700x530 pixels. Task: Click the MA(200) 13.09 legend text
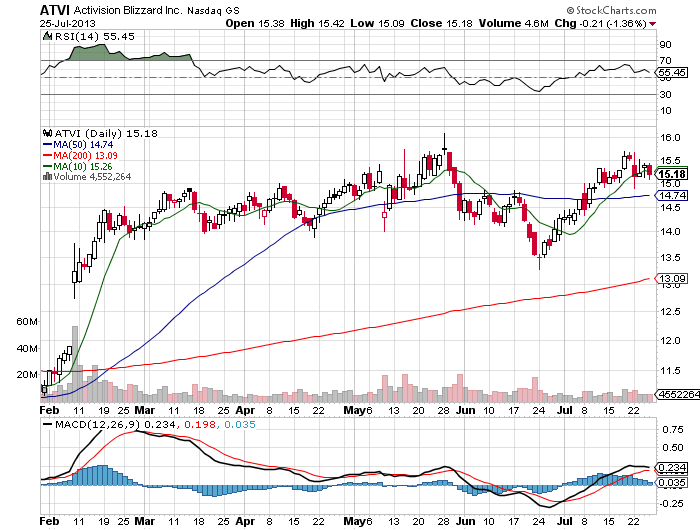coord(85,155)
